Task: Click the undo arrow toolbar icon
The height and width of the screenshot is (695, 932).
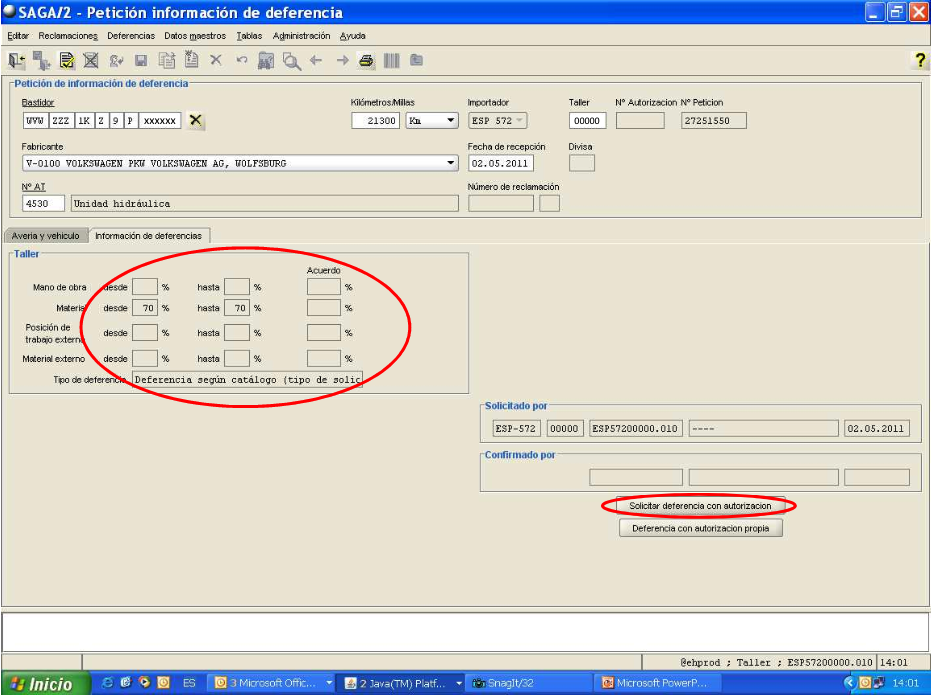Action: point(241,60)
